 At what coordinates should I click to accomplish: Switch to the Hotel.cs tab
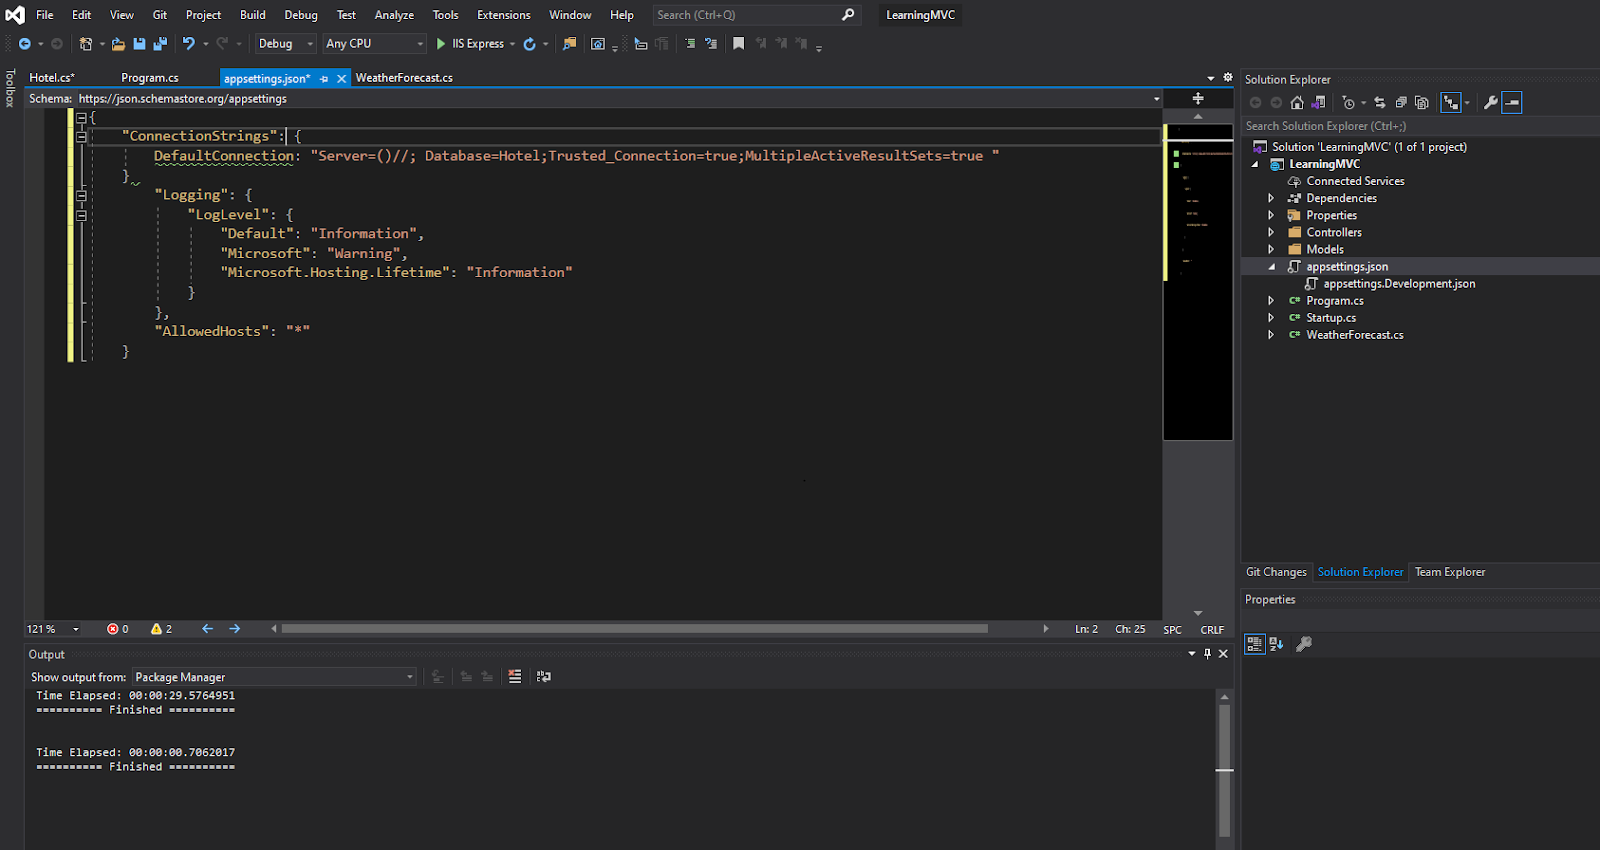click(52, 78)
